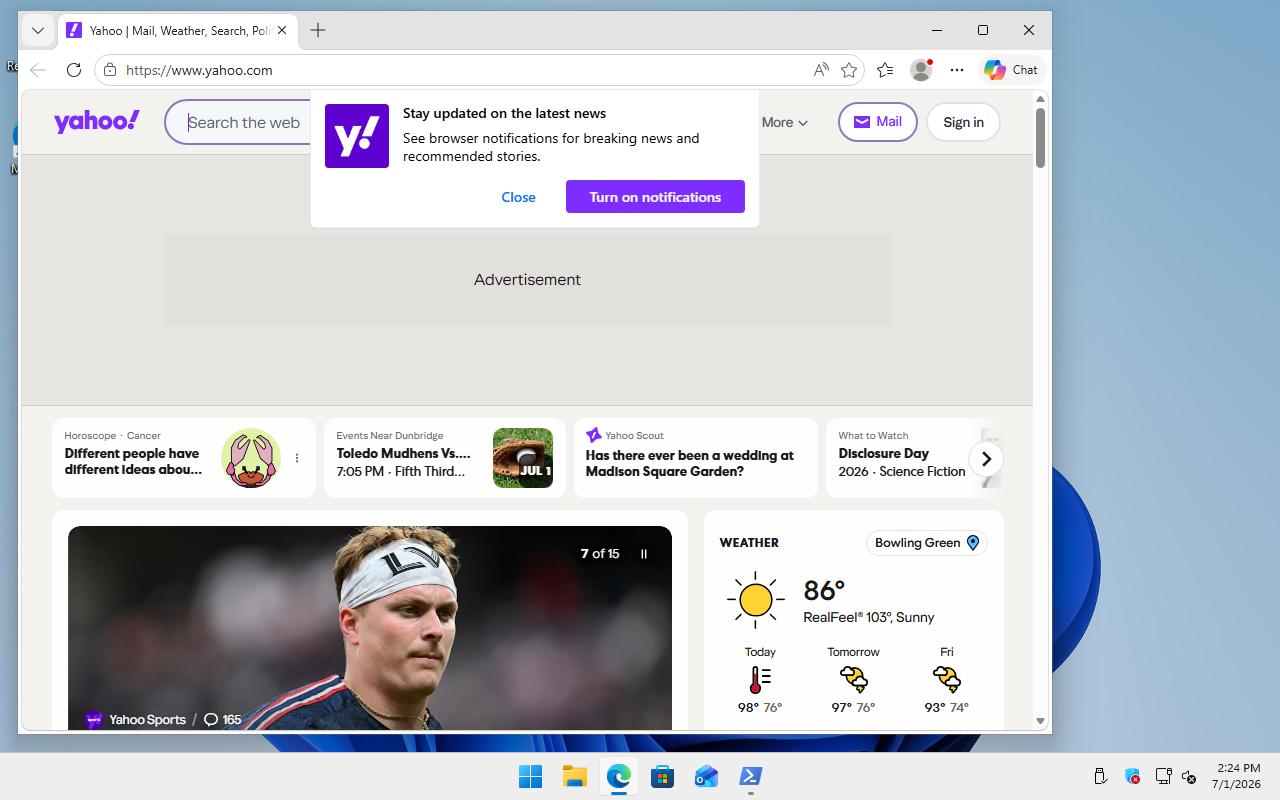Open PowerShell from the taskbar
This screenshot has width=1280, height=800.
(750, 776)
